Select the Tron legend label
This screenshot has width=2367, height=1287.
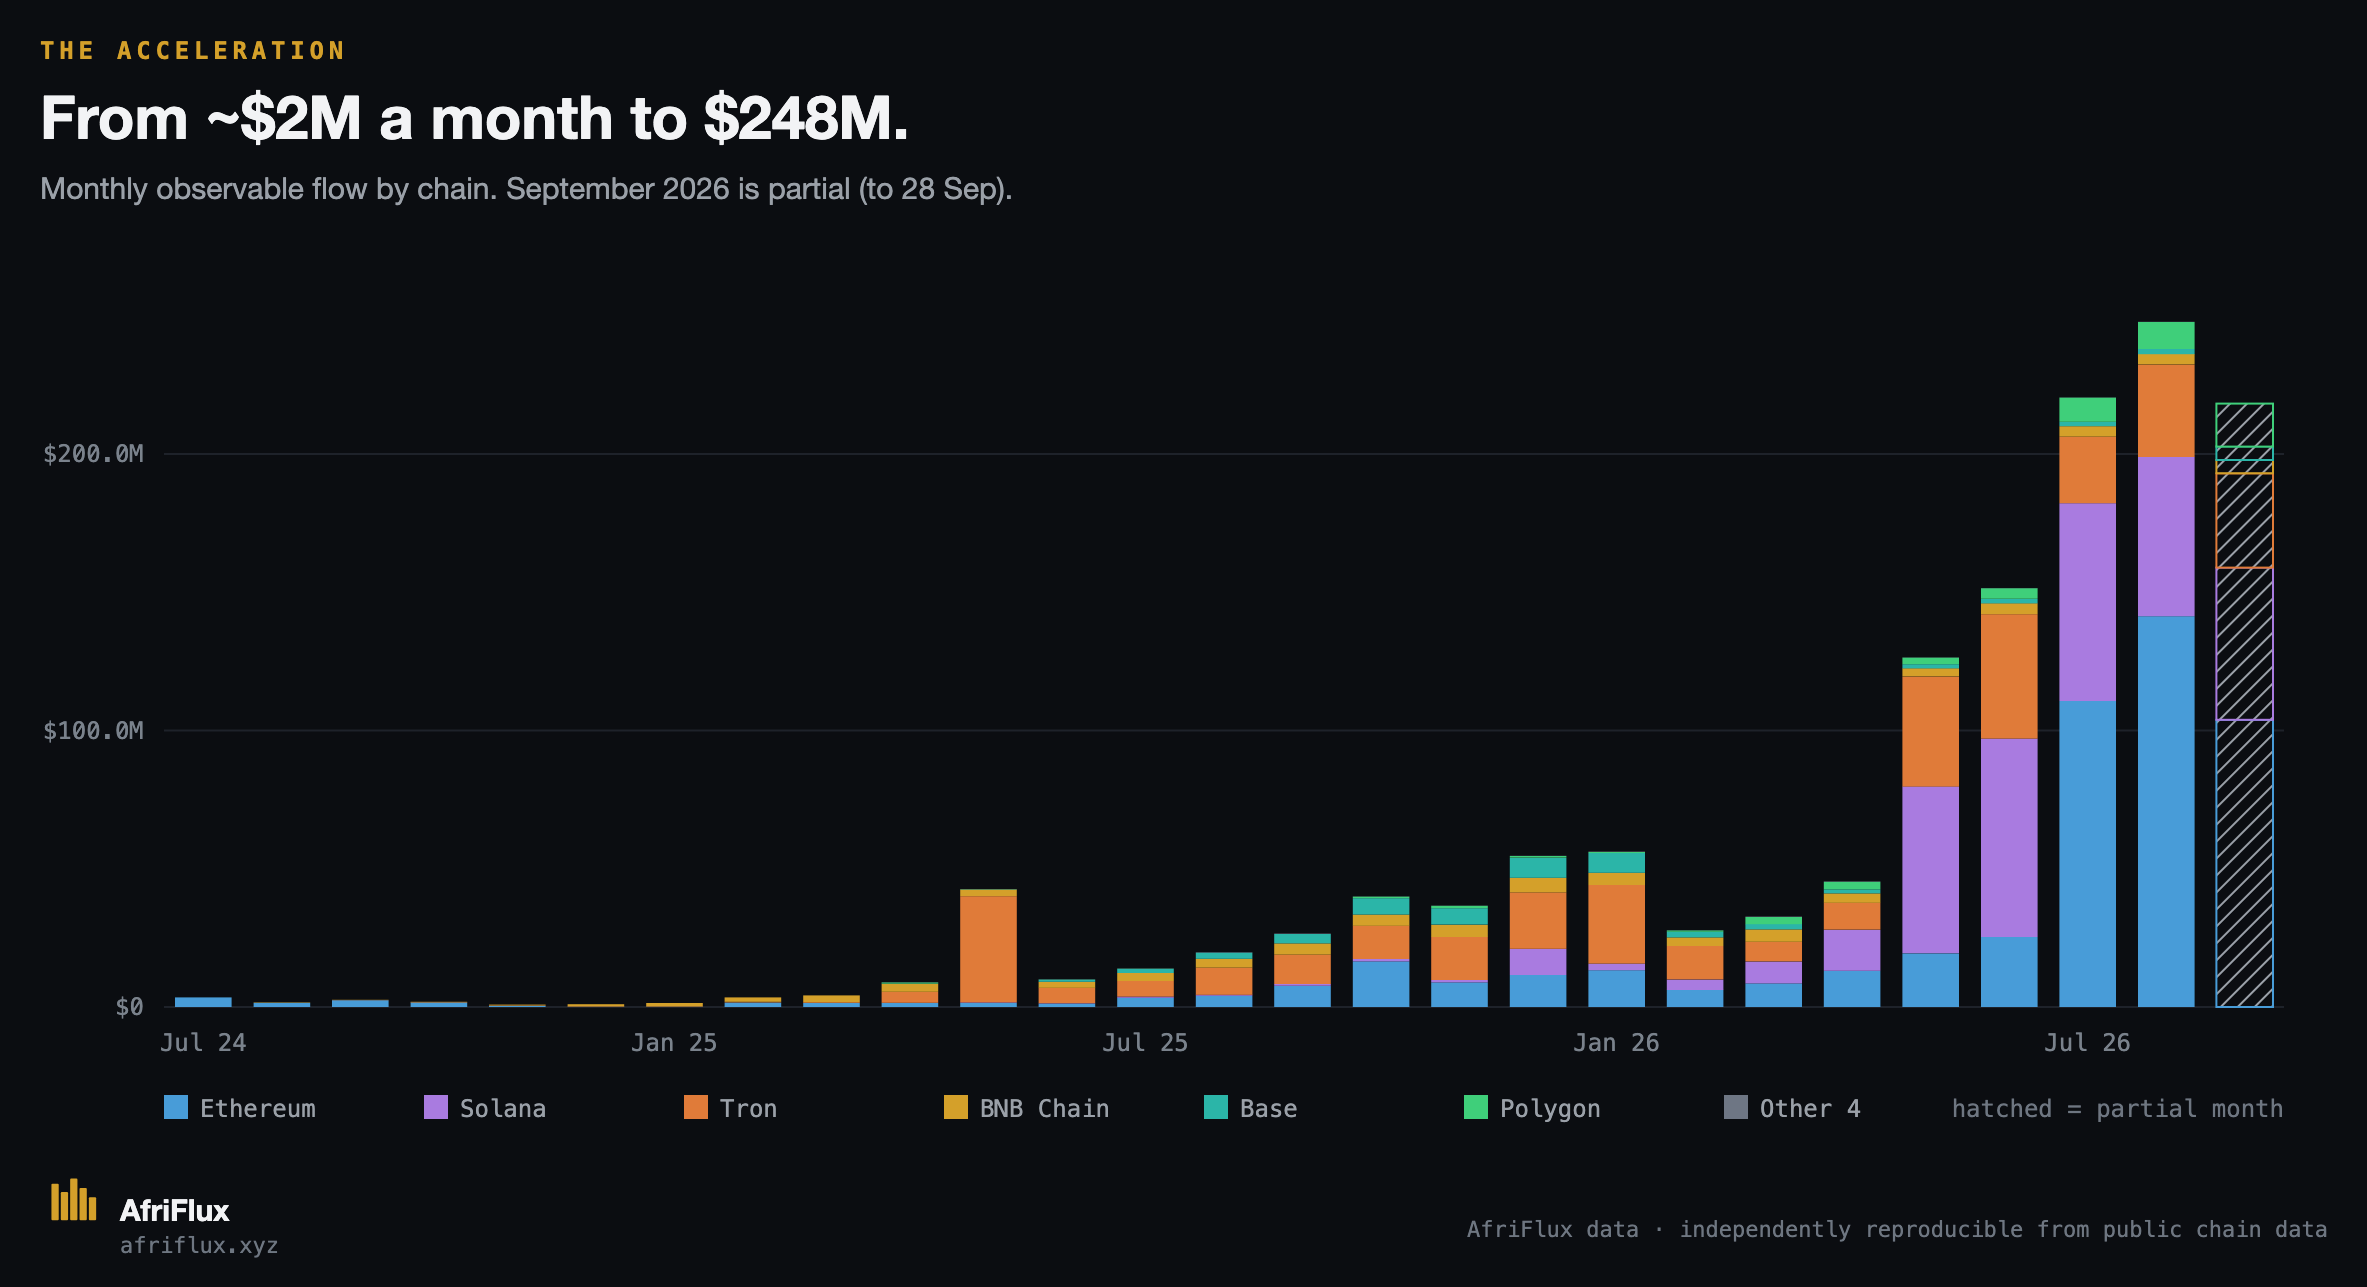[x=748, y=1108]
